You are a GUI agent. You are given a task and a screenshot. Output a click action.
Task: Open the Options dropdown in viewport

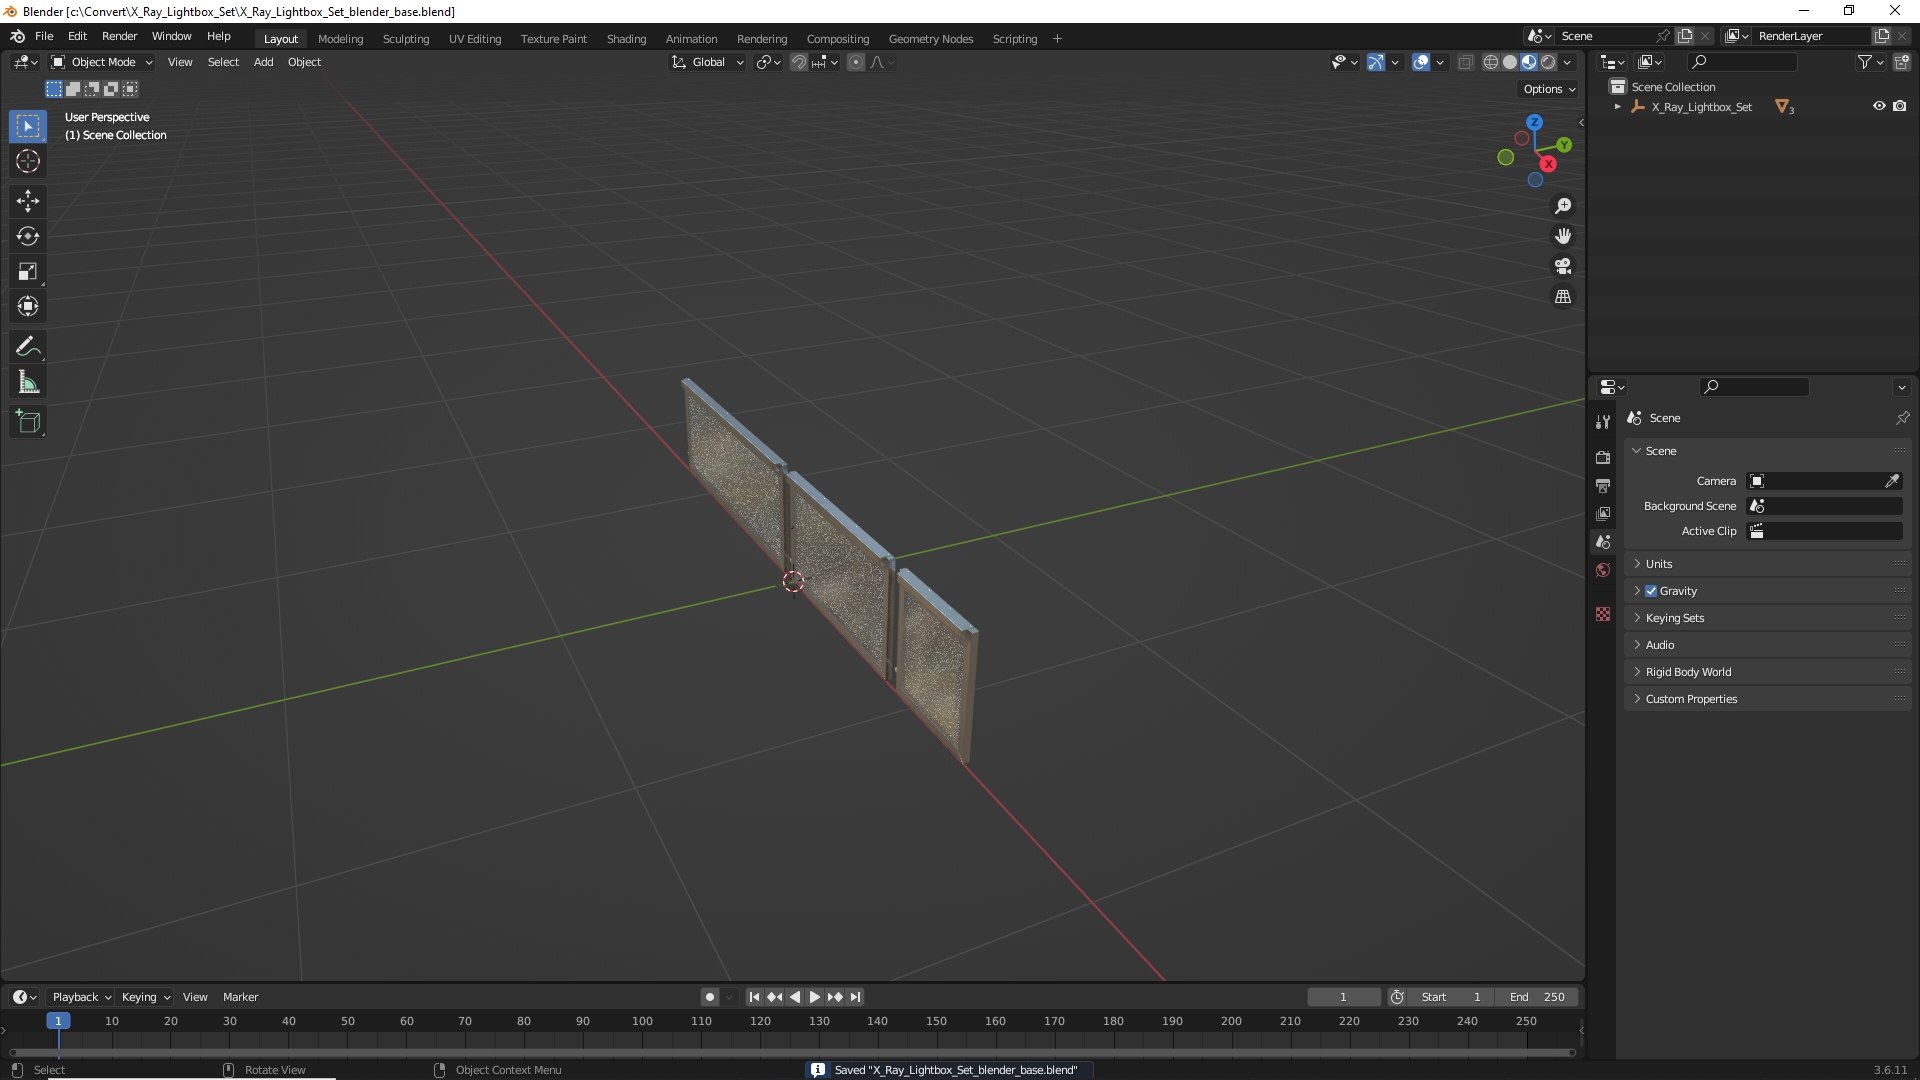1549,89
